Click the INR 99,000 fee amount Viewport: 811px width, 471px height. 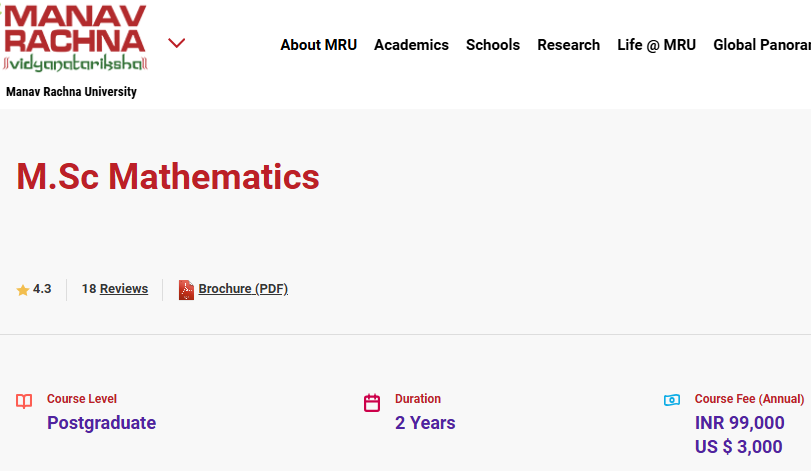coord(739,423)
